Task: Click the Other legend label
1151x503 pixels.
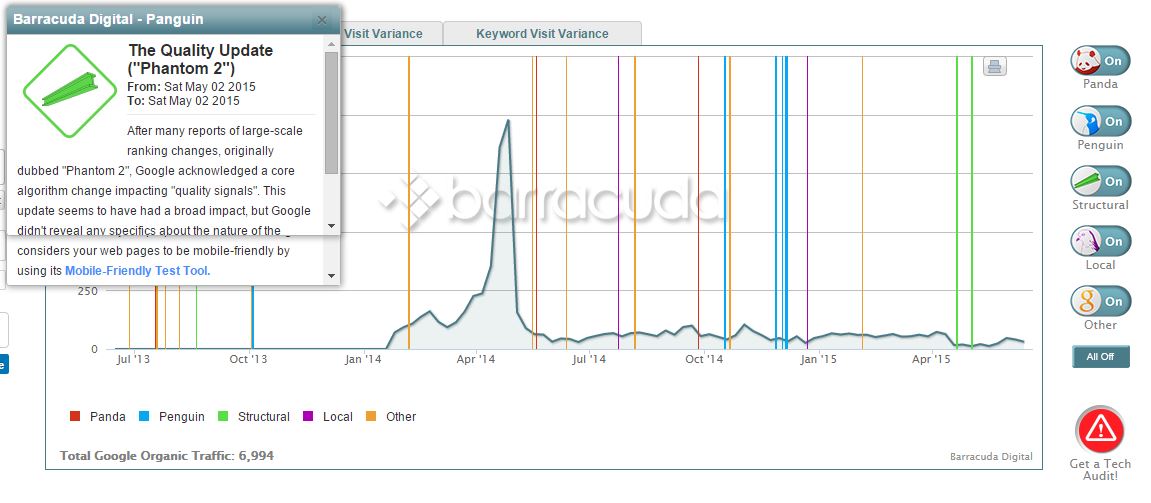Action: click(401, 416)
